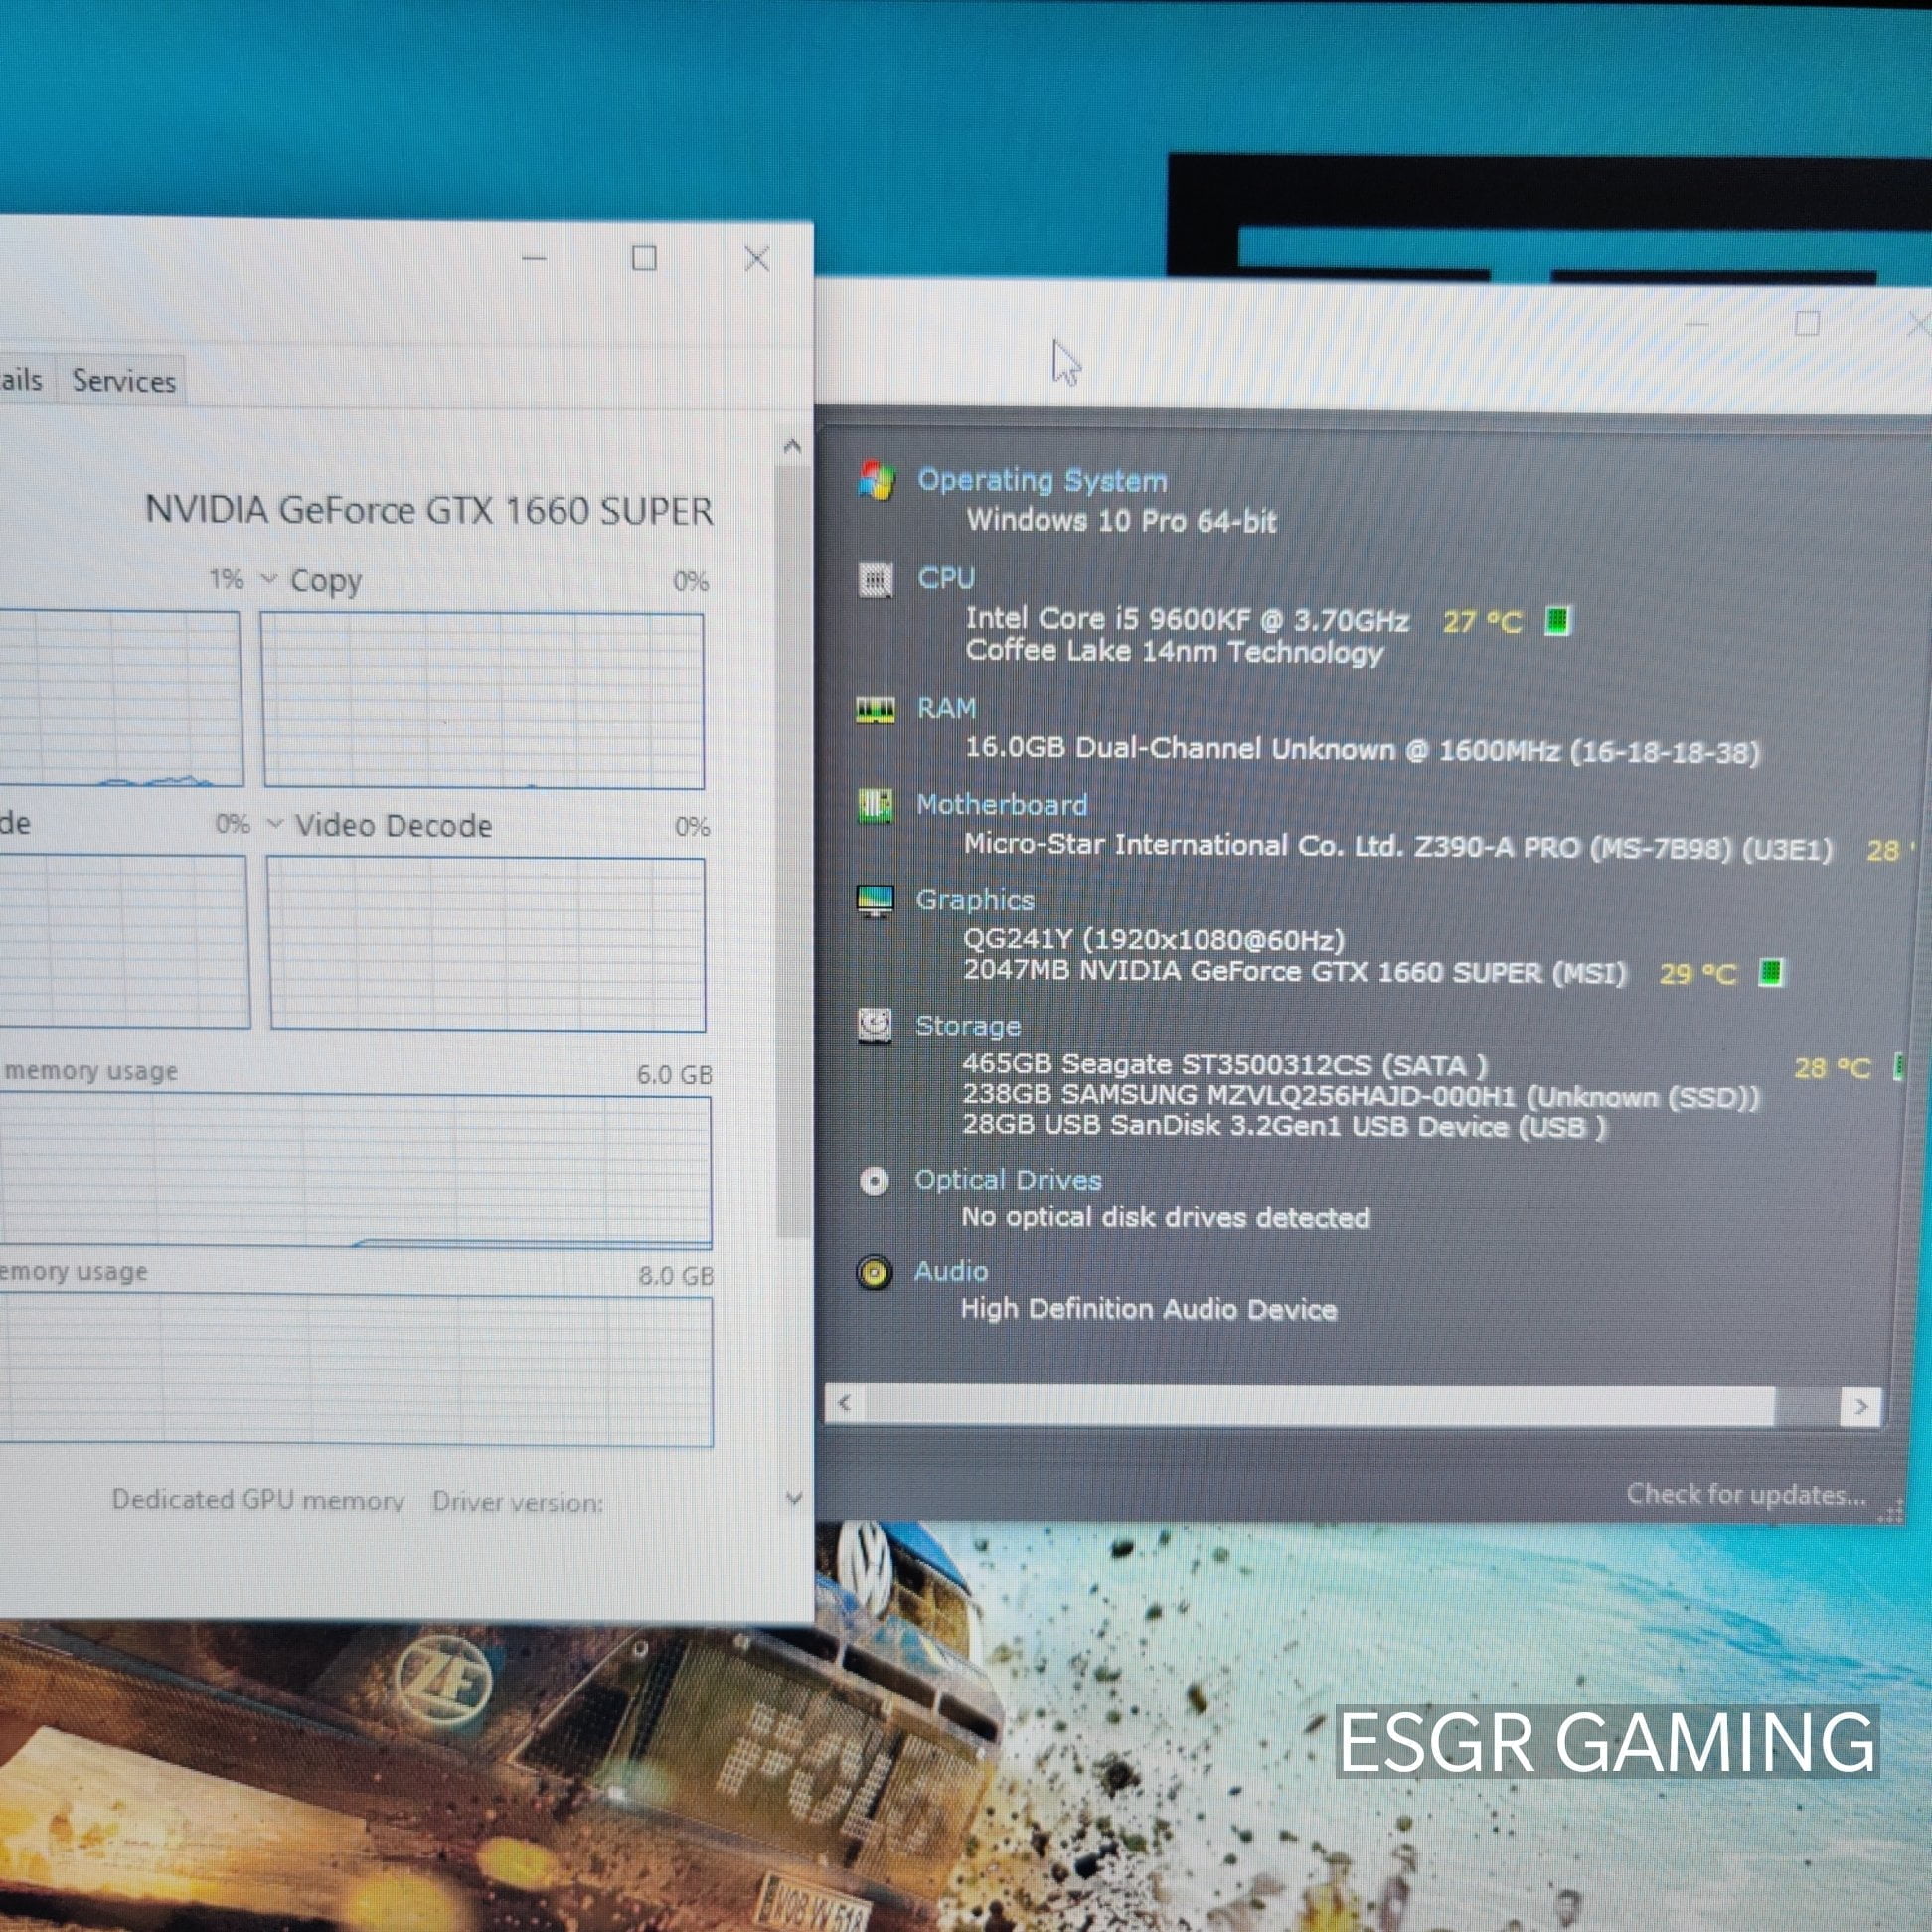This screenshot has width=1932, height=1932.
Task: Click the '27 °C' CPU temperature value
Action: click(x=1482, y=622)
